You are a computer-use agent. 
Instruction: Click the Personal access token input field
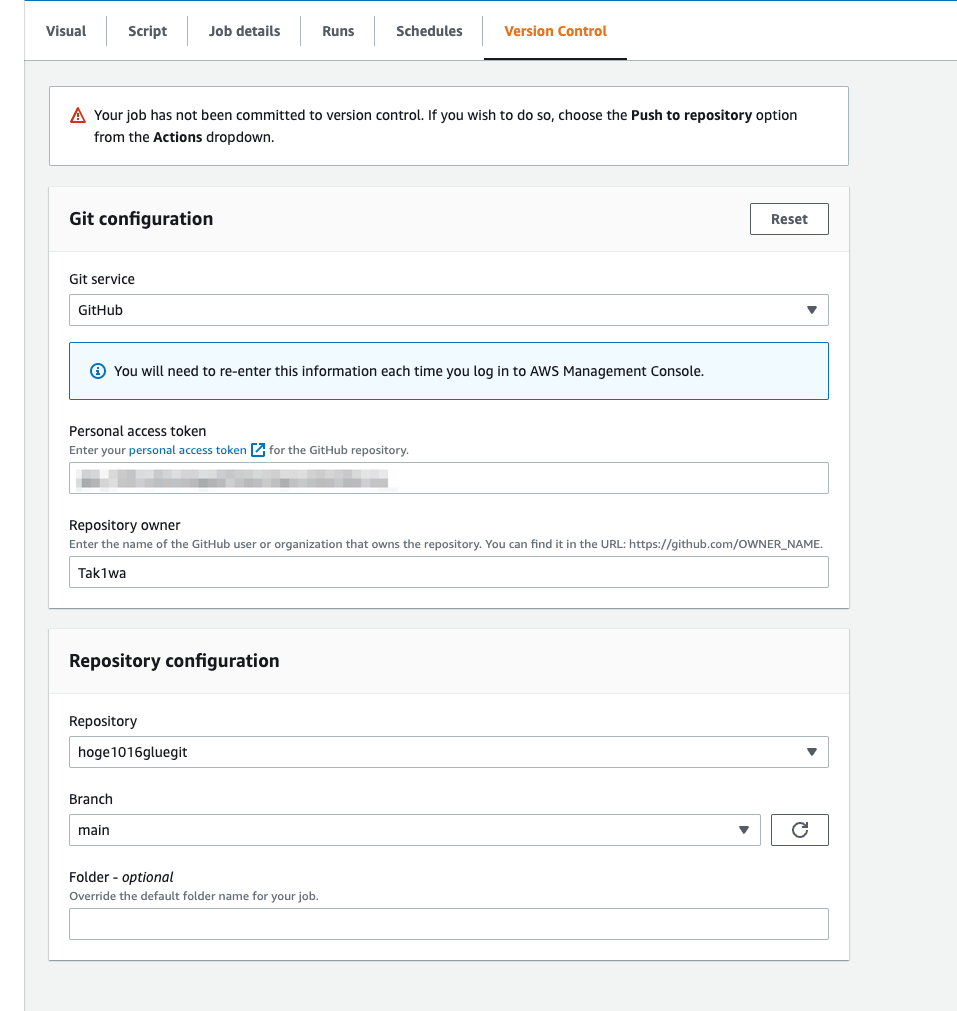click(x=448, y=478)
